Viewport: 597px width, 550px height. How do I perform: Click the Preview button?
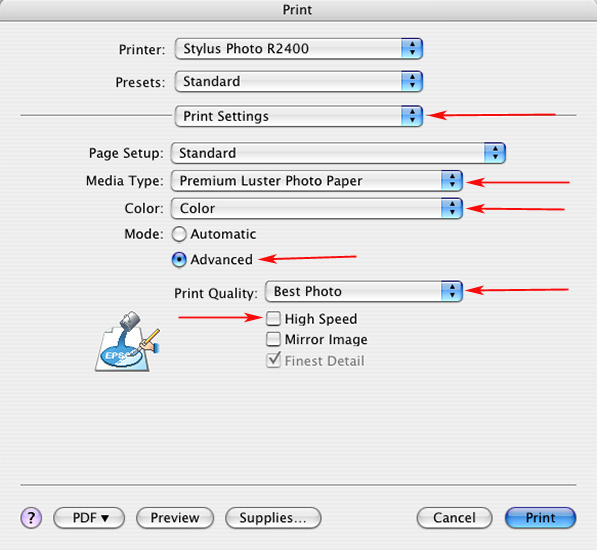175,518
